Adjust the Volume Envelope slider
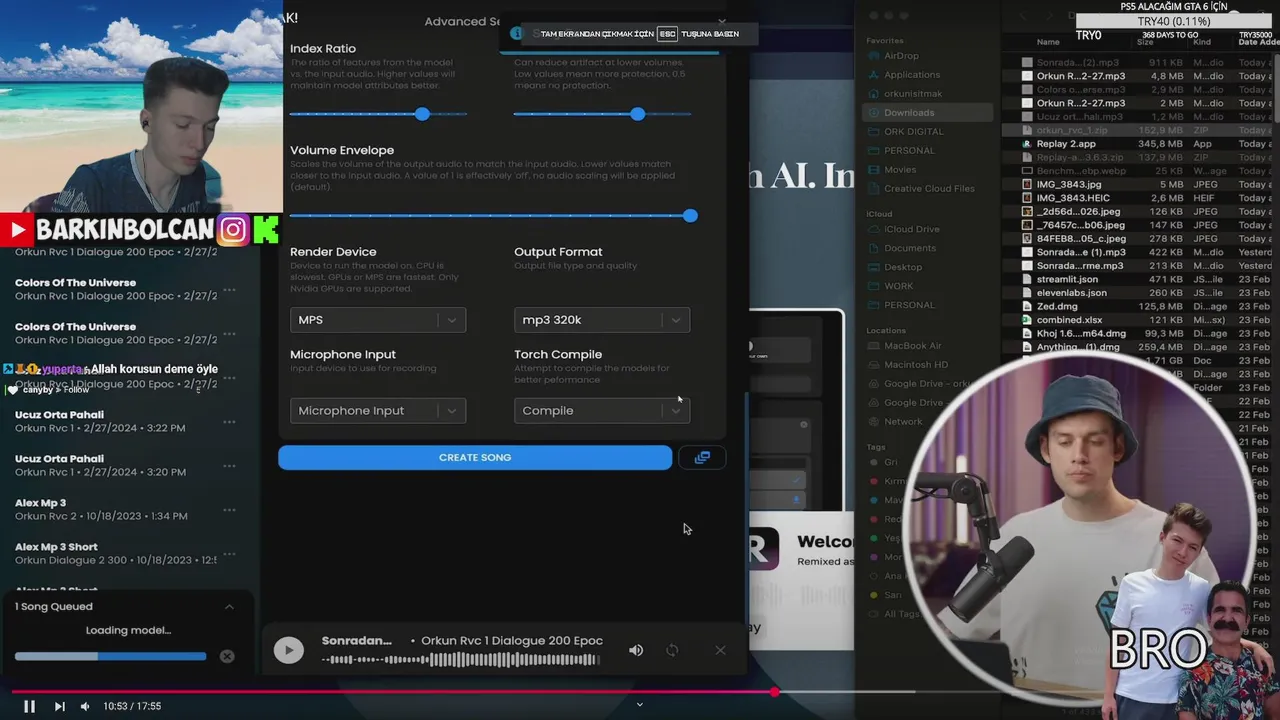 (690, 216)
